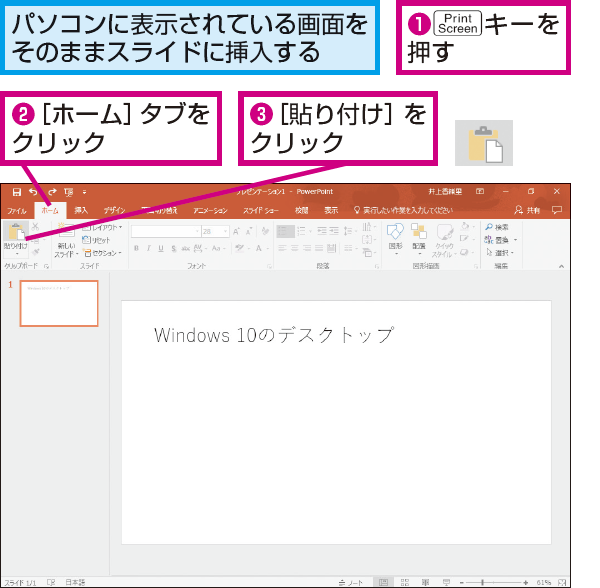
Task: Toggle ノート (Notes) pane in status bar
Action: 351,582
